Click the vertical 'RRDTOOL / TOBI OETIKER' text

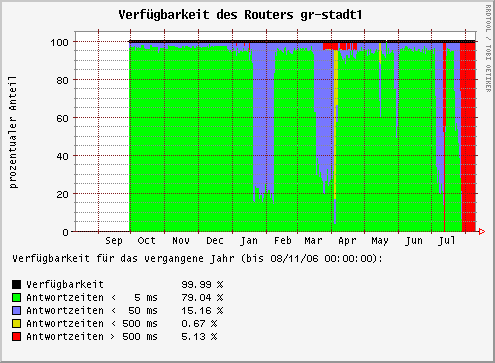(x=488, y=49)
